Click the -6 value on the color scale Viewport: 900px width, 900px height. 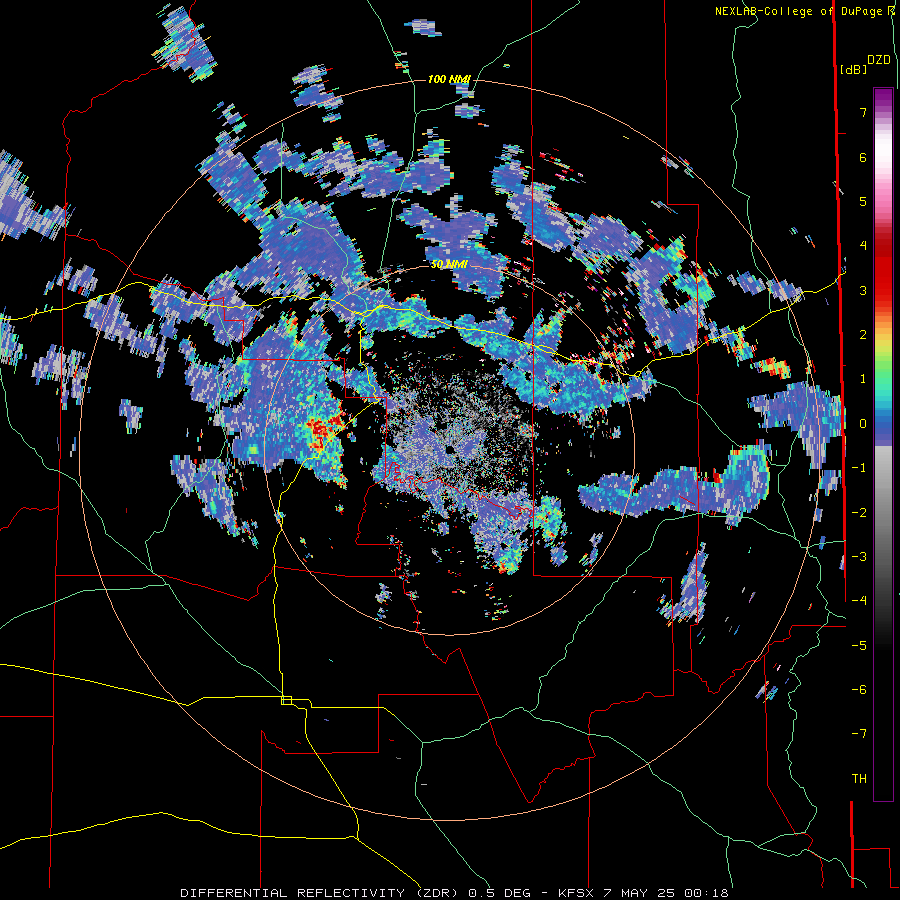(x=859, y=690)
